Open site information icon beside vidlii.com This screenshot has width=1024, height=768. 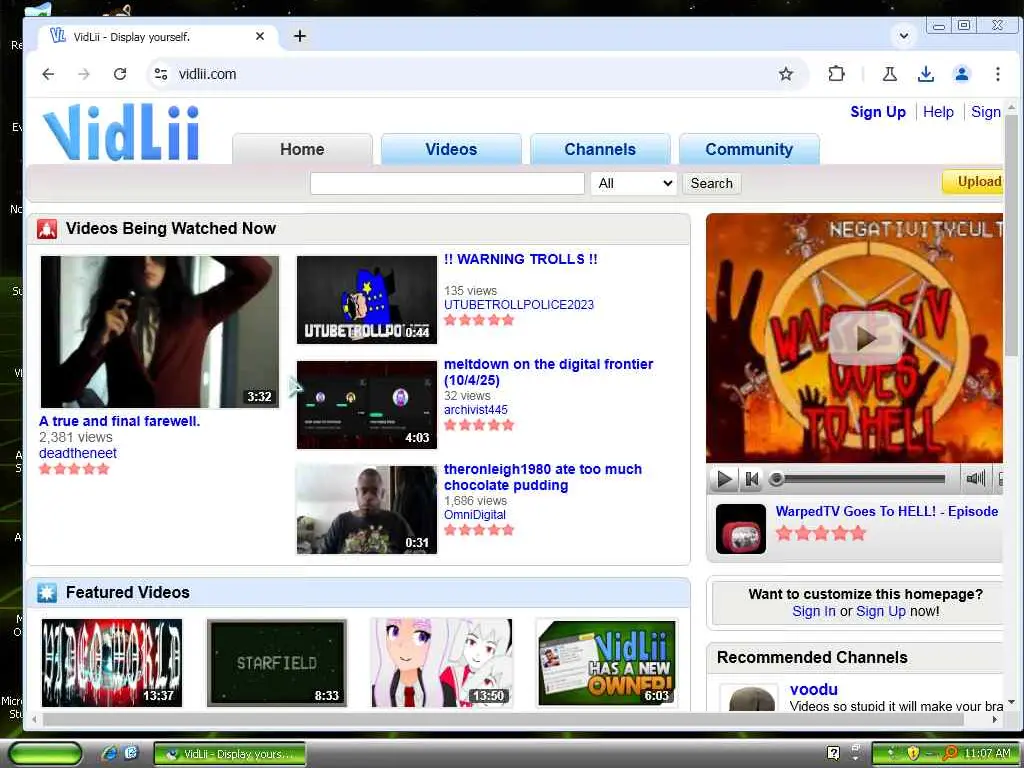click(161, 74)
